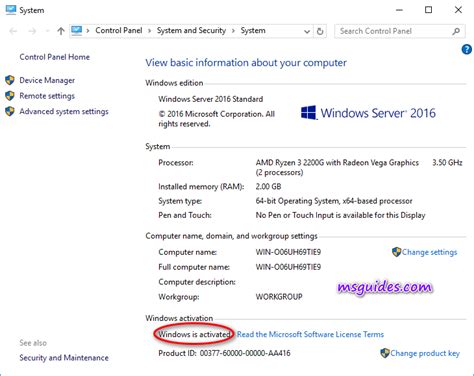
Task: Click the WORKGROUP value
Action: 279,297
